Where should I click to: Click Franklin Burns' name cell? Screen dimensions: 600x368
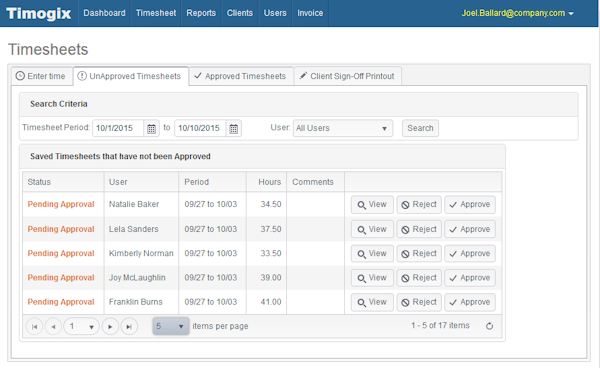(141, 302)
